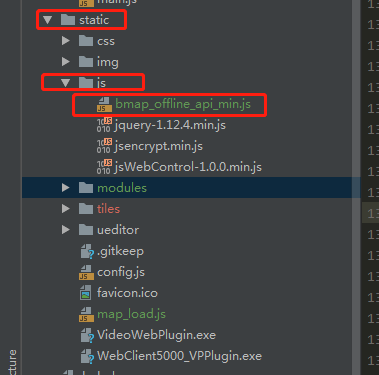Click the css folder icon
This screenshot has height=375, width=379.
pyautogui.click(x=86, y=41)
